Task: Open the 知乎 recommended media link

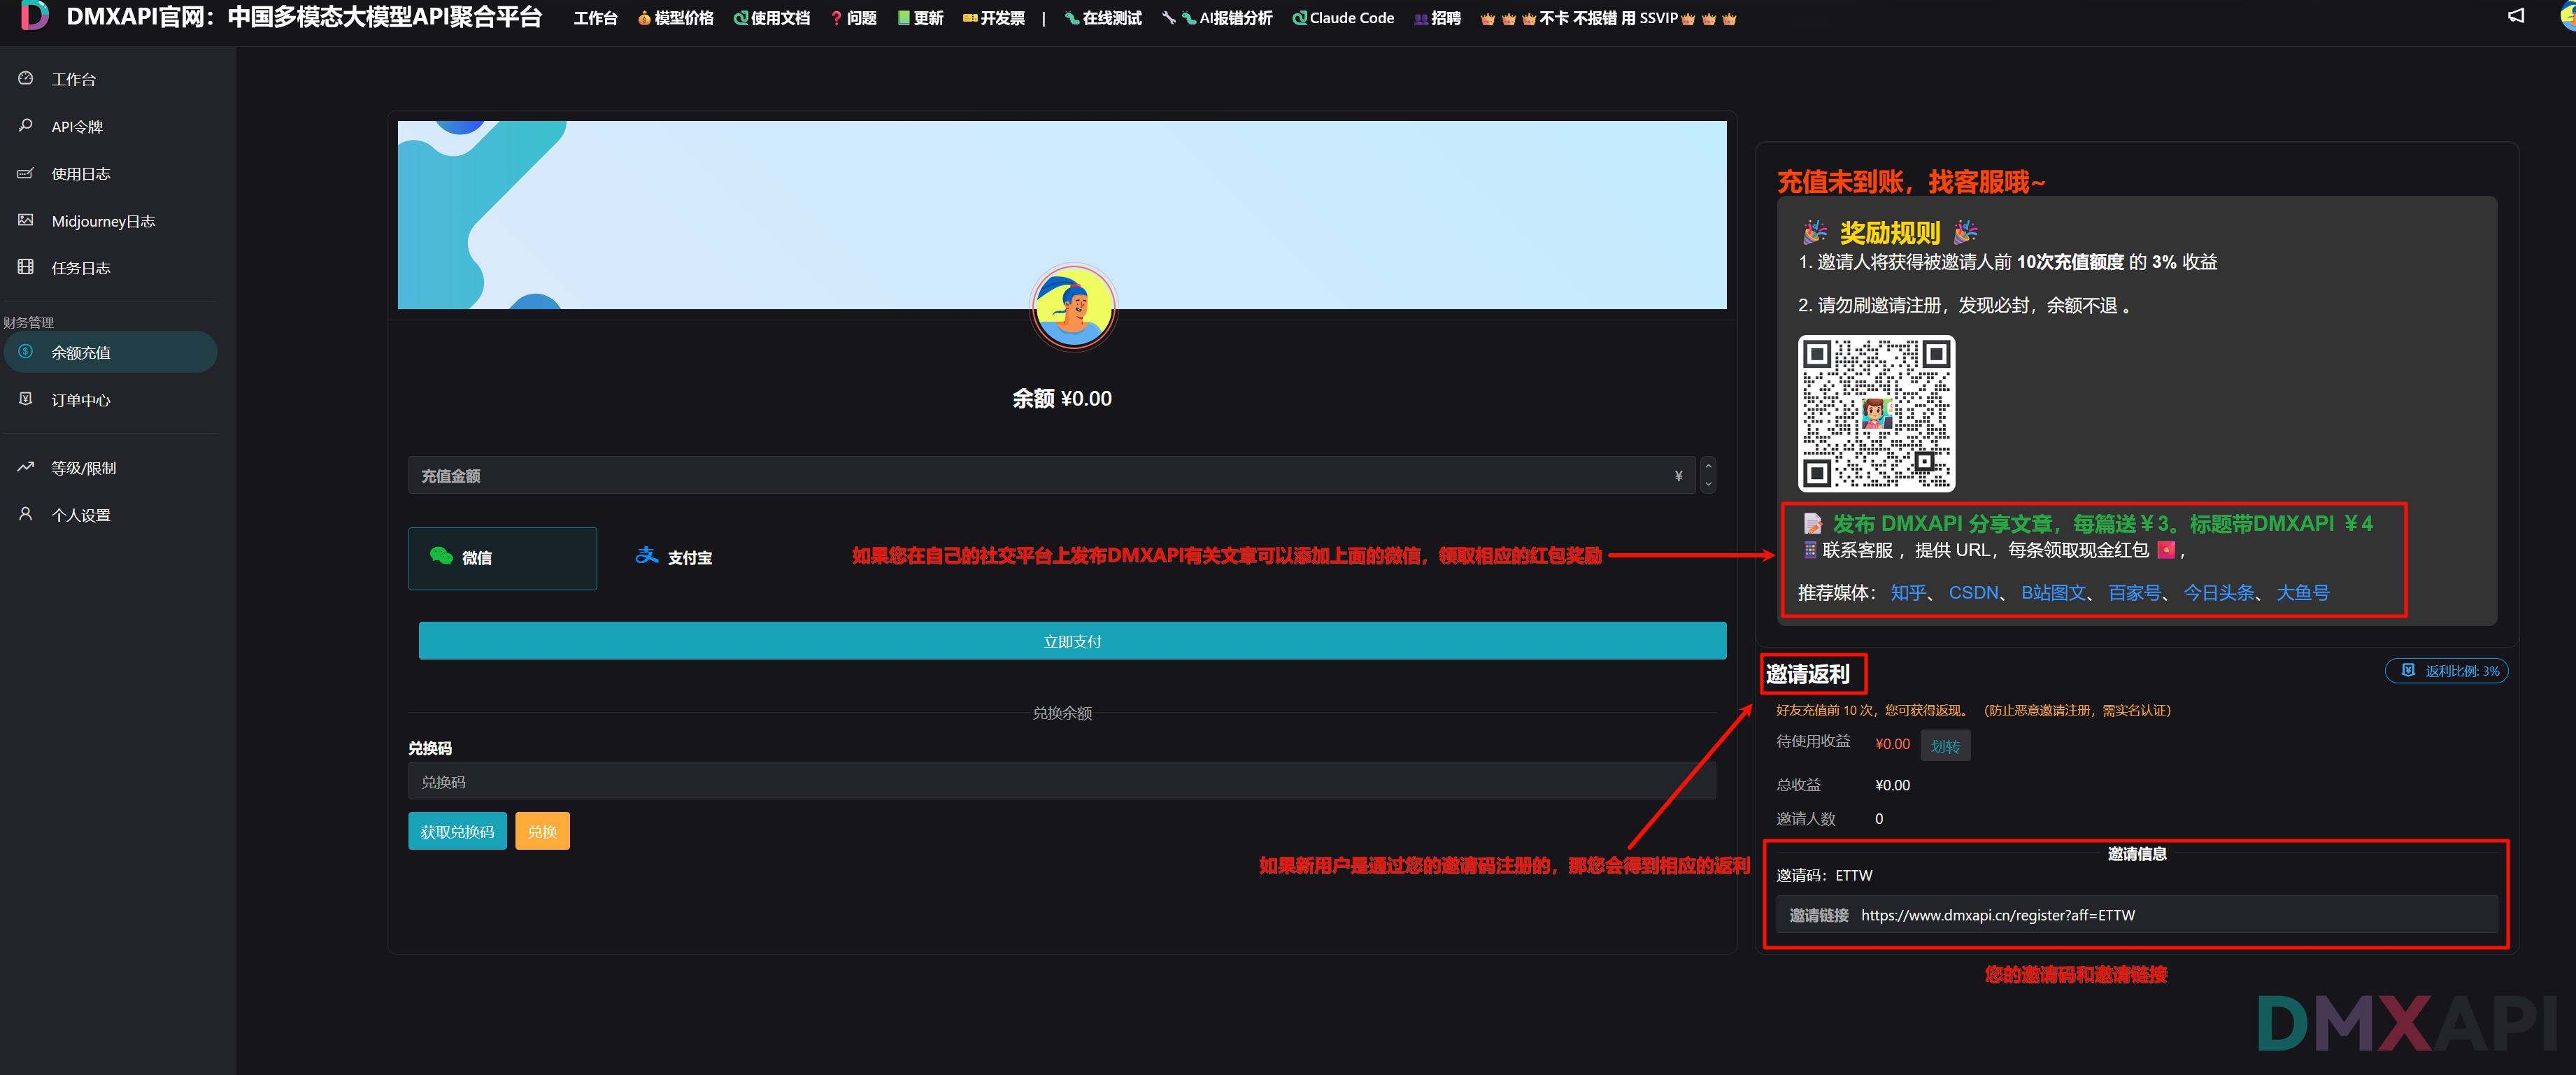Action: [1907, 593]
